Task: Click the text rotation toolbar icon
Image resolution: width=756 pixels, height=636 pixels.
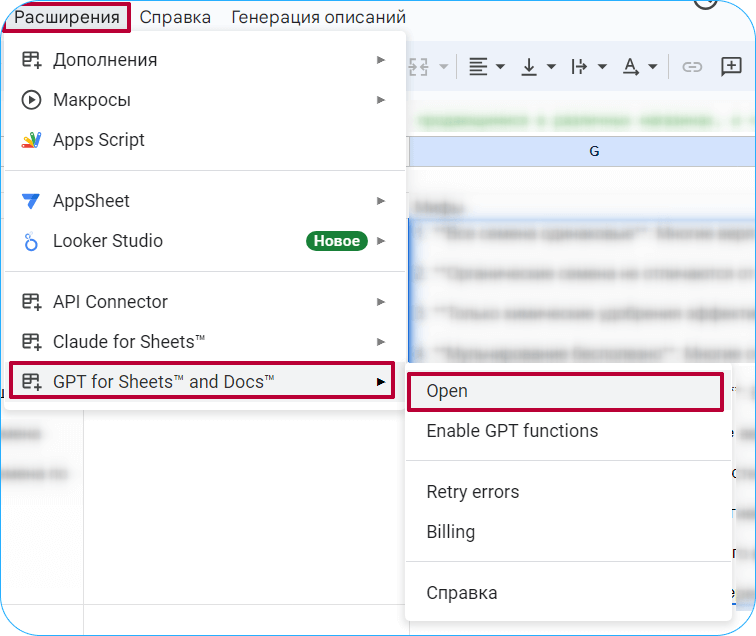Action: pos(631,67)
